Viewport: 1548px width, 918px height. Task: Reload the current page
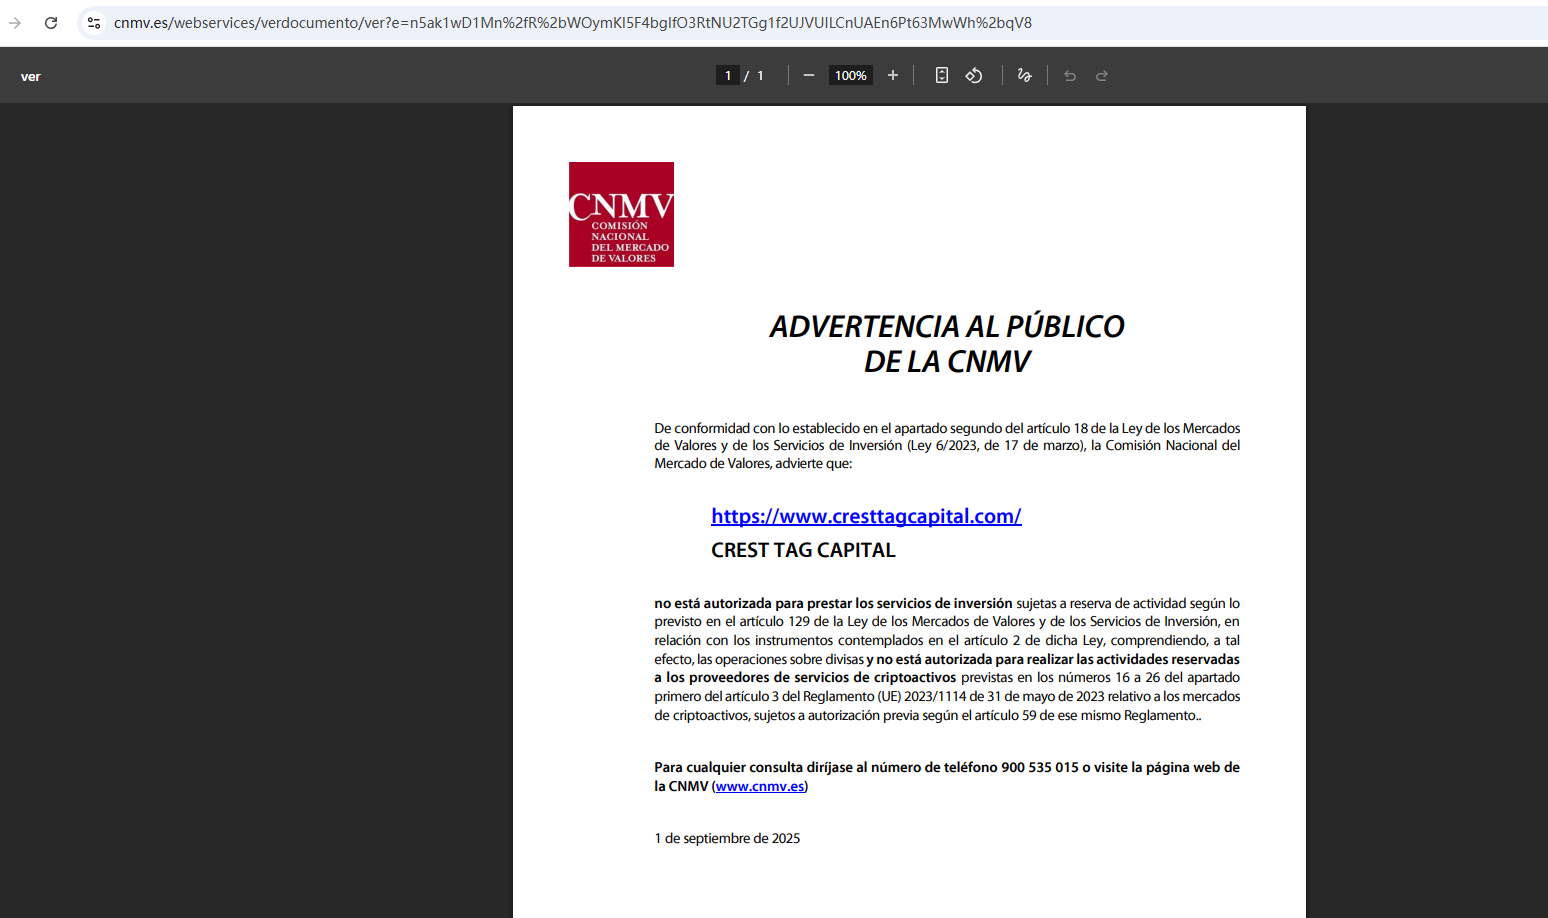click(51, 22)
